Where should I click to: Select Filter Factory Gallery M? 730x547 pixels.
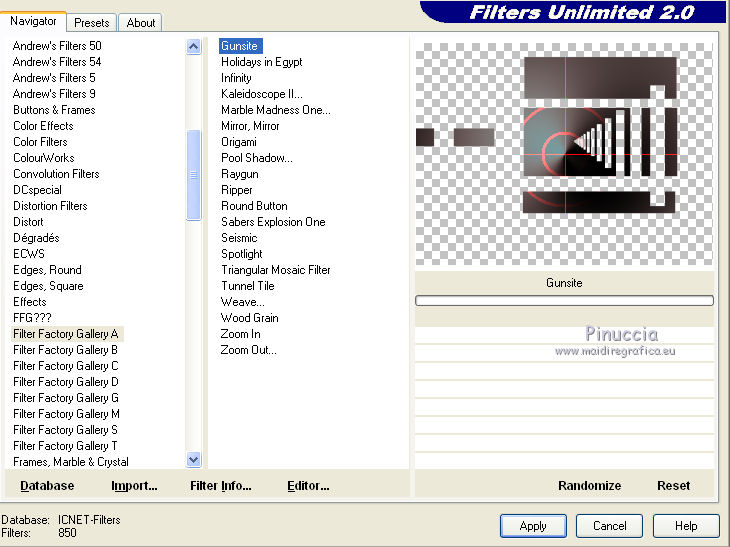pos(66,414)
